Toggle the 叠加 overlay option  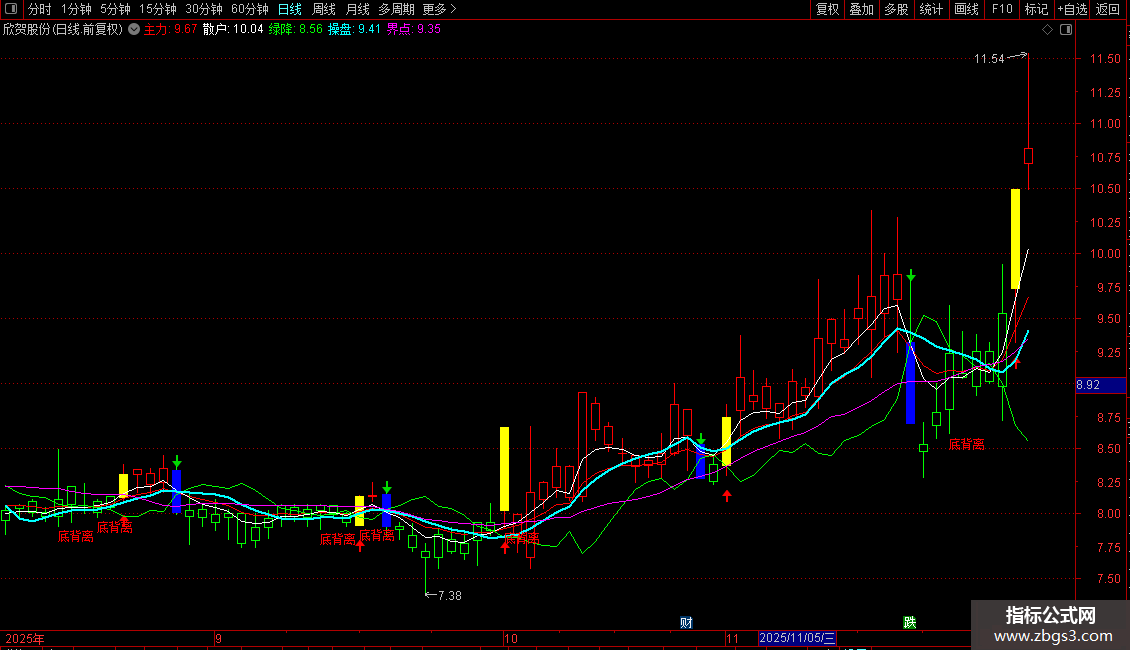click(x=862, y=9)
